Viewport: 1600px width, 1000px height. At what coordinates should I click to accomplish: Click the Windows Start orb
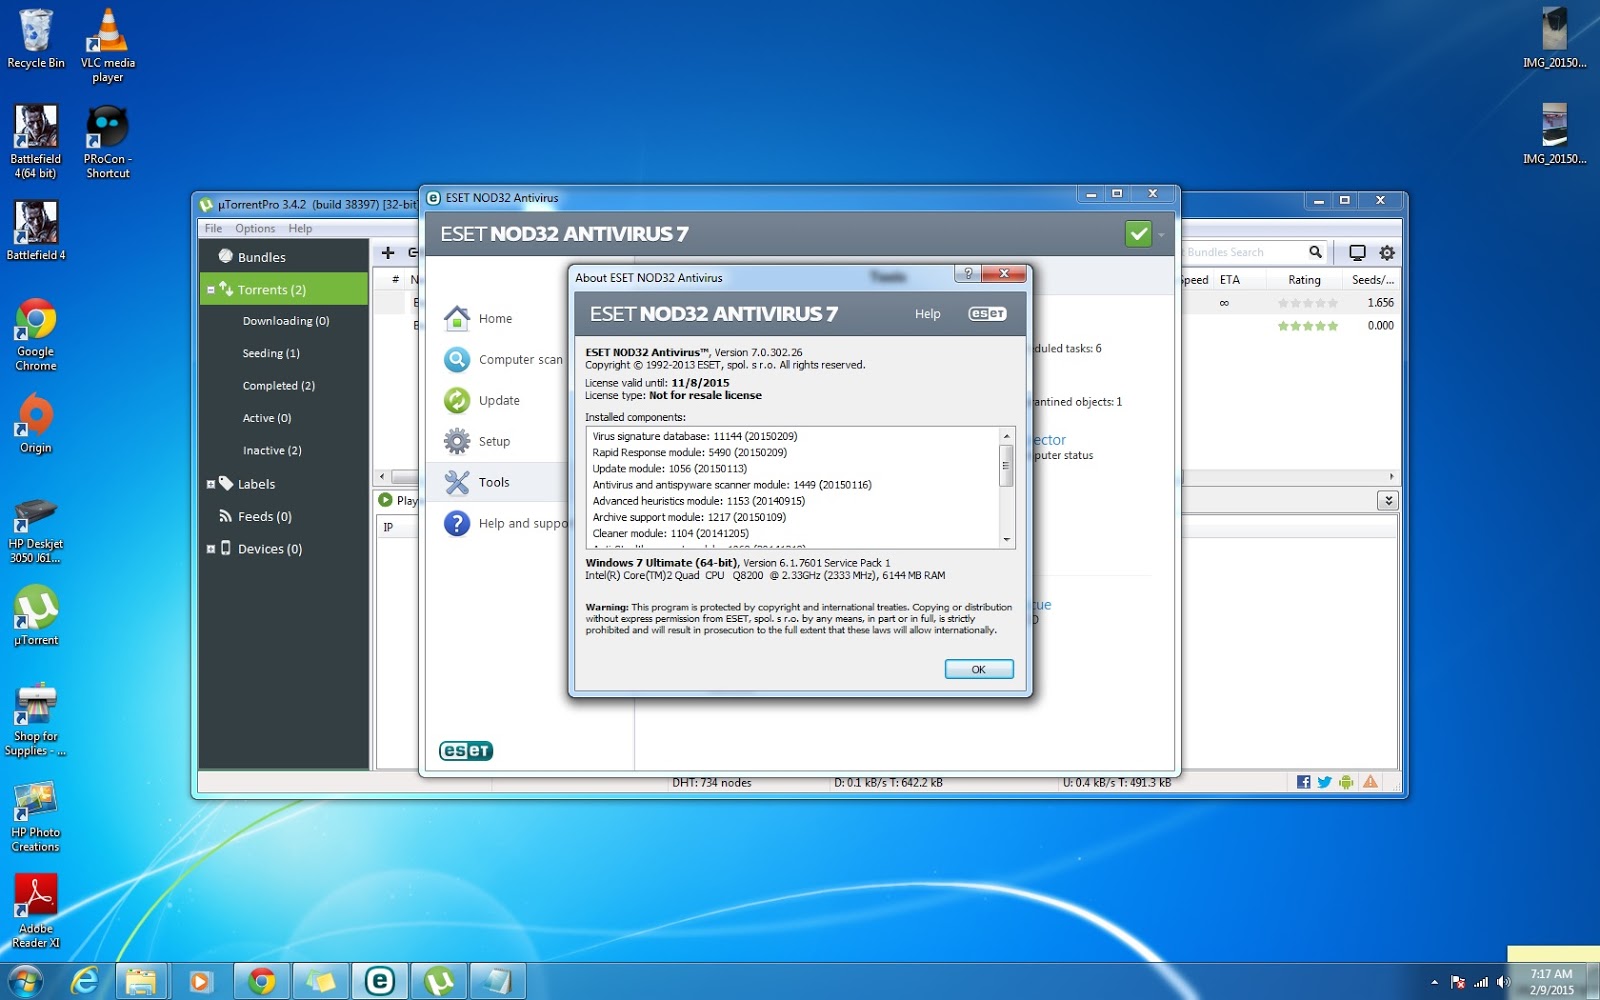pos(24,982)
